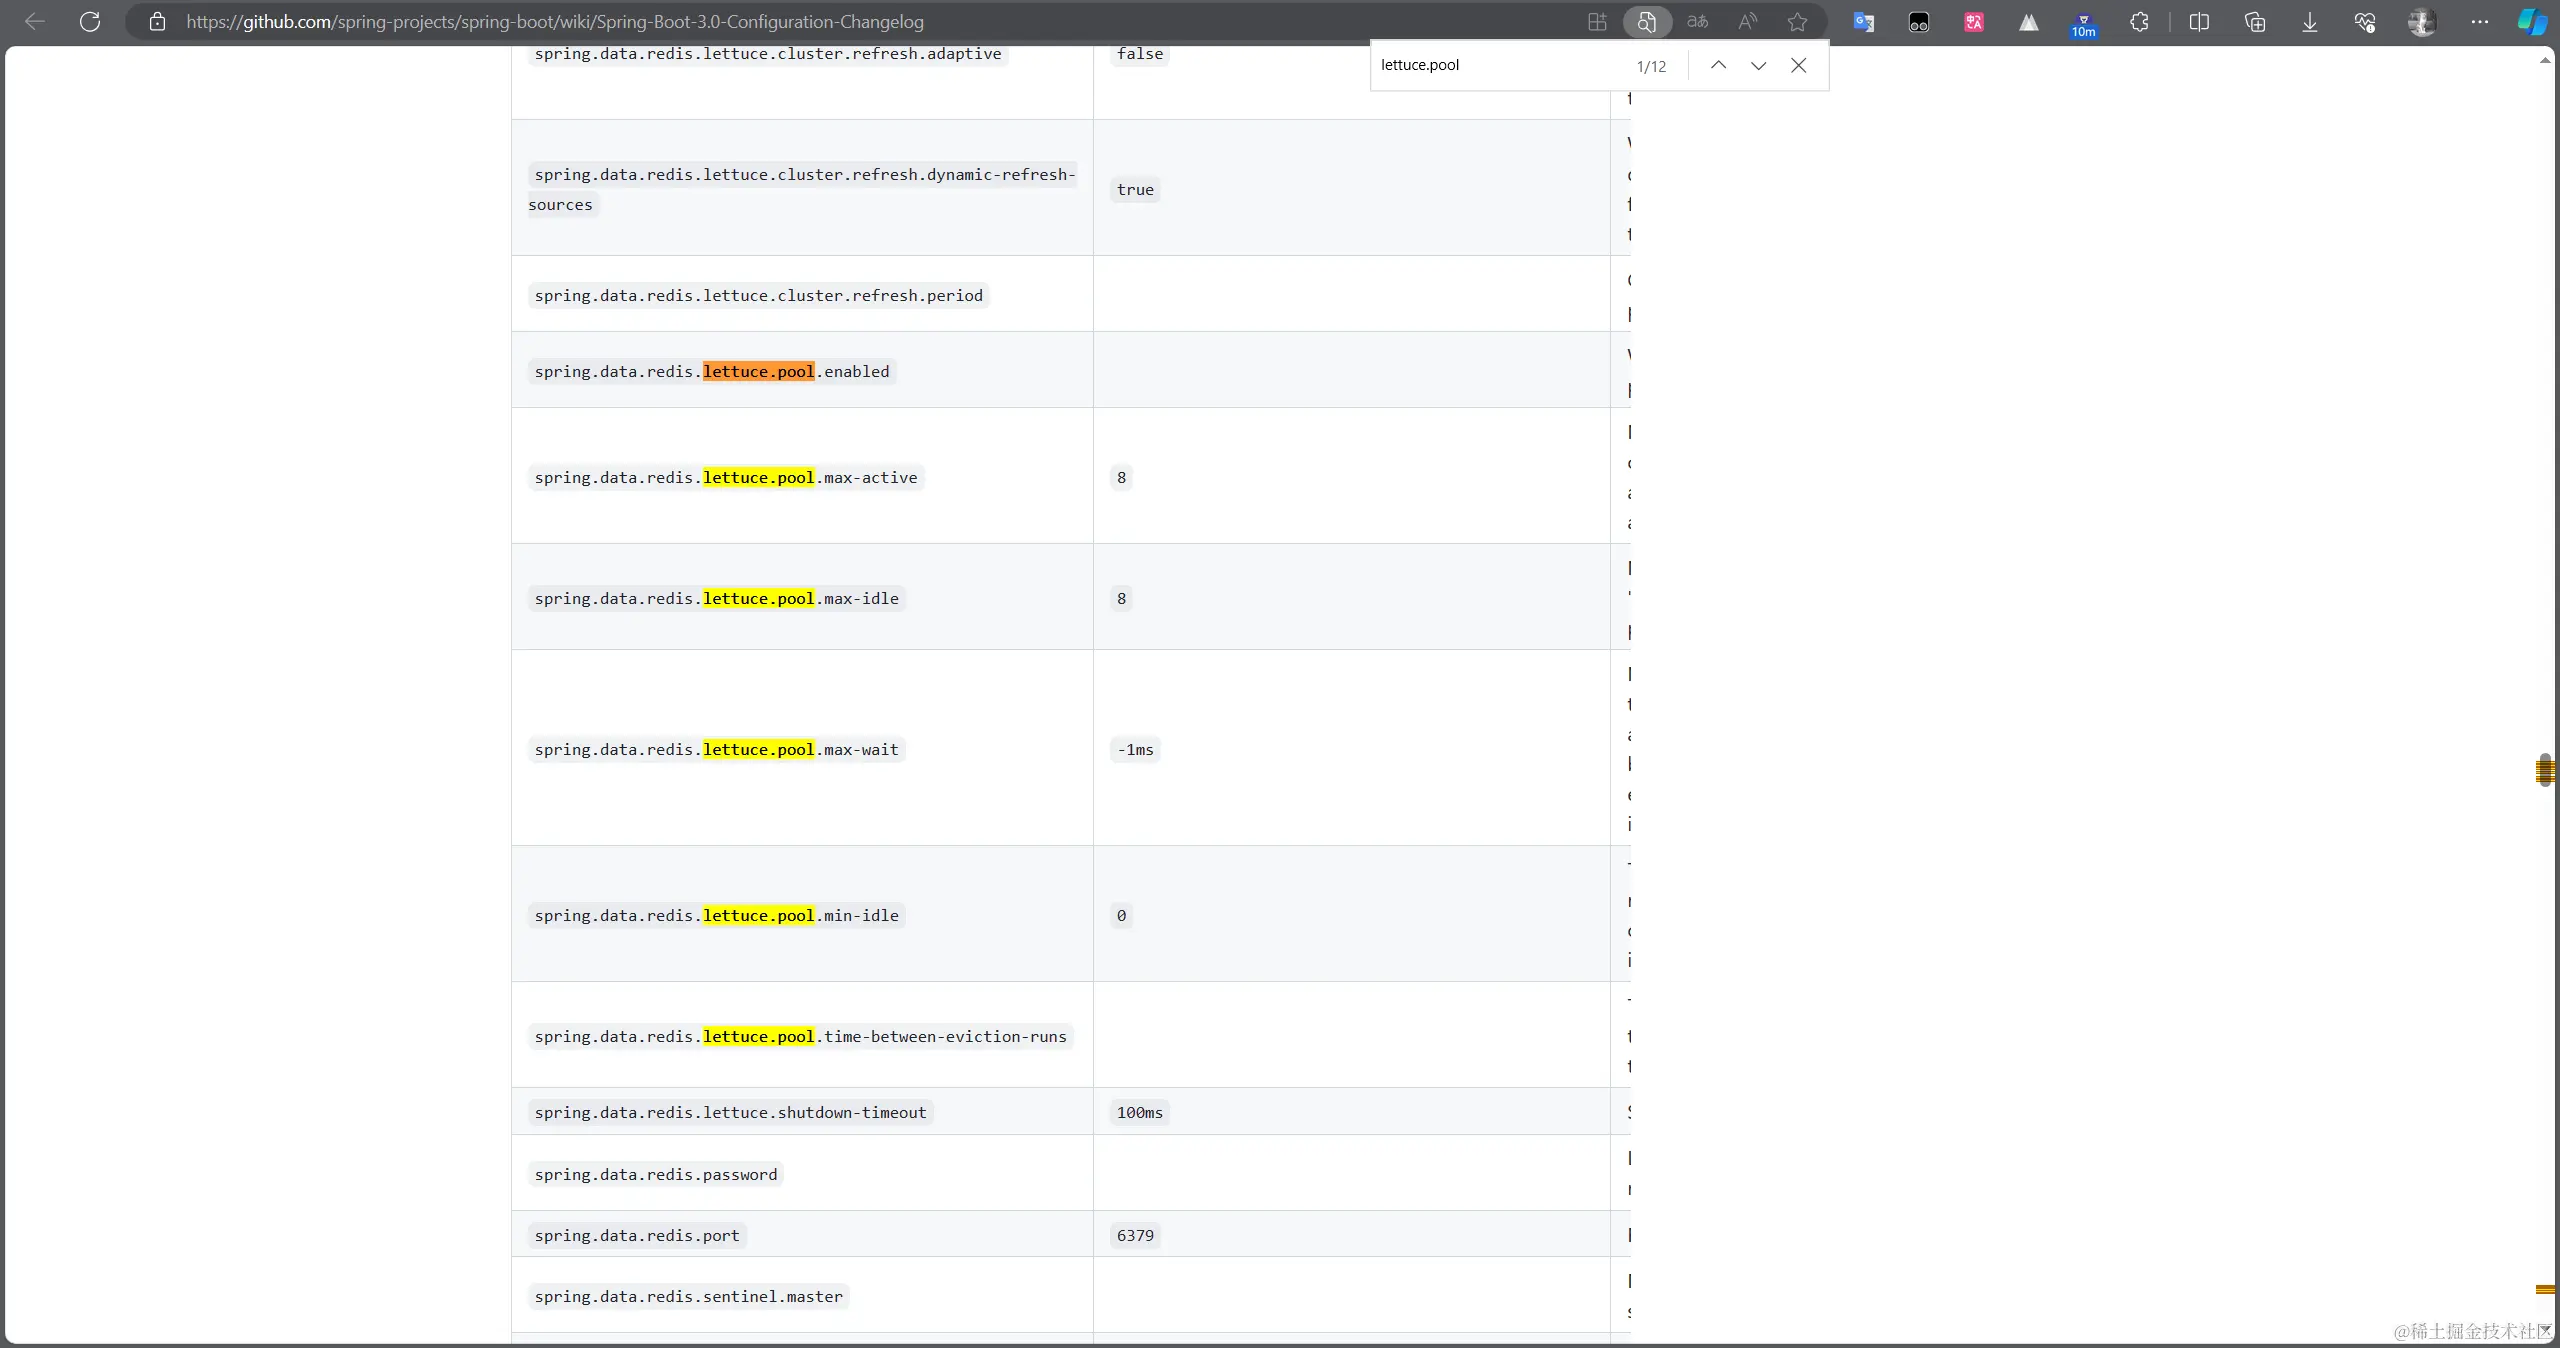2560x1348 pixels.
Task: Open the 10m timer extension
Action: (x=2083, y=22)
